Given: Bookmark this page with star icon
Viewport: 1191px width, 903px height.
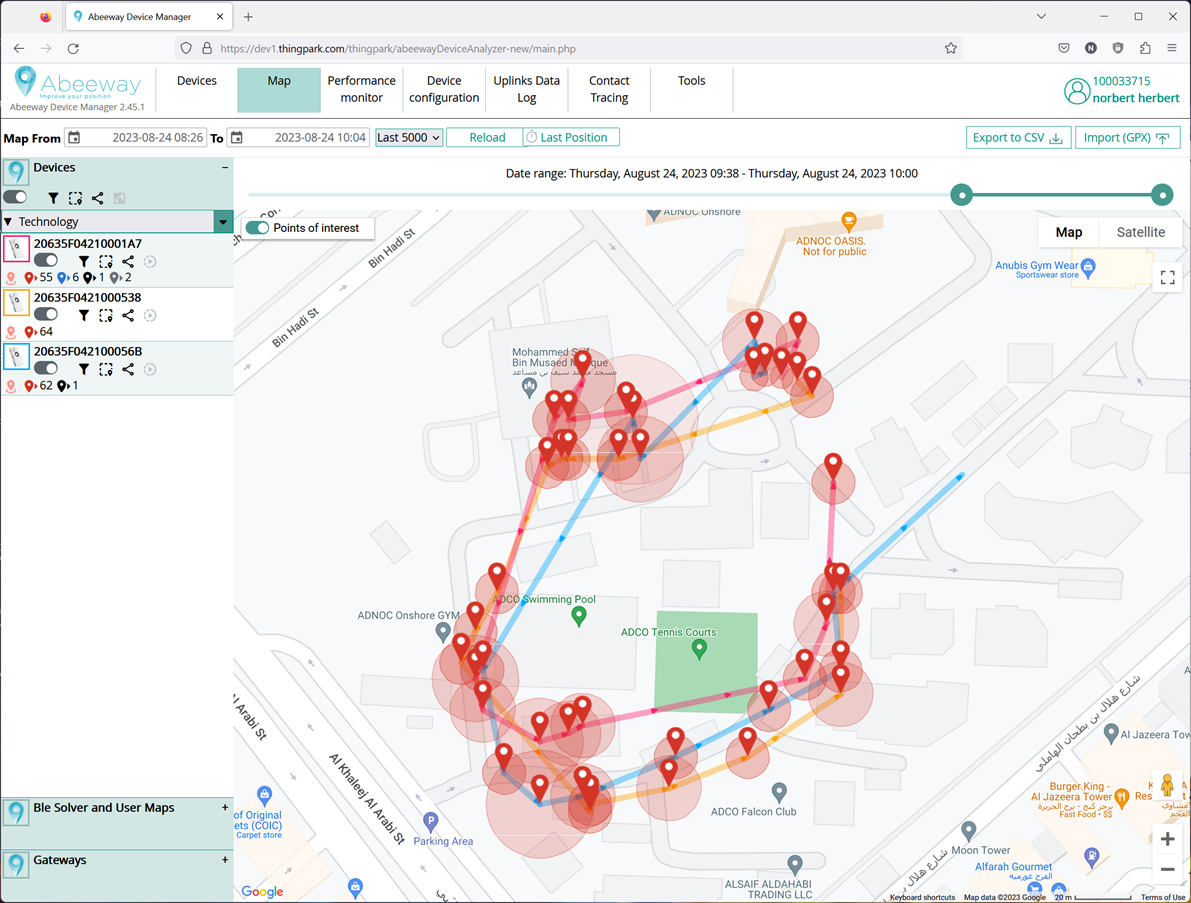Looking at the screenshot, I should (x=950, y=49).
